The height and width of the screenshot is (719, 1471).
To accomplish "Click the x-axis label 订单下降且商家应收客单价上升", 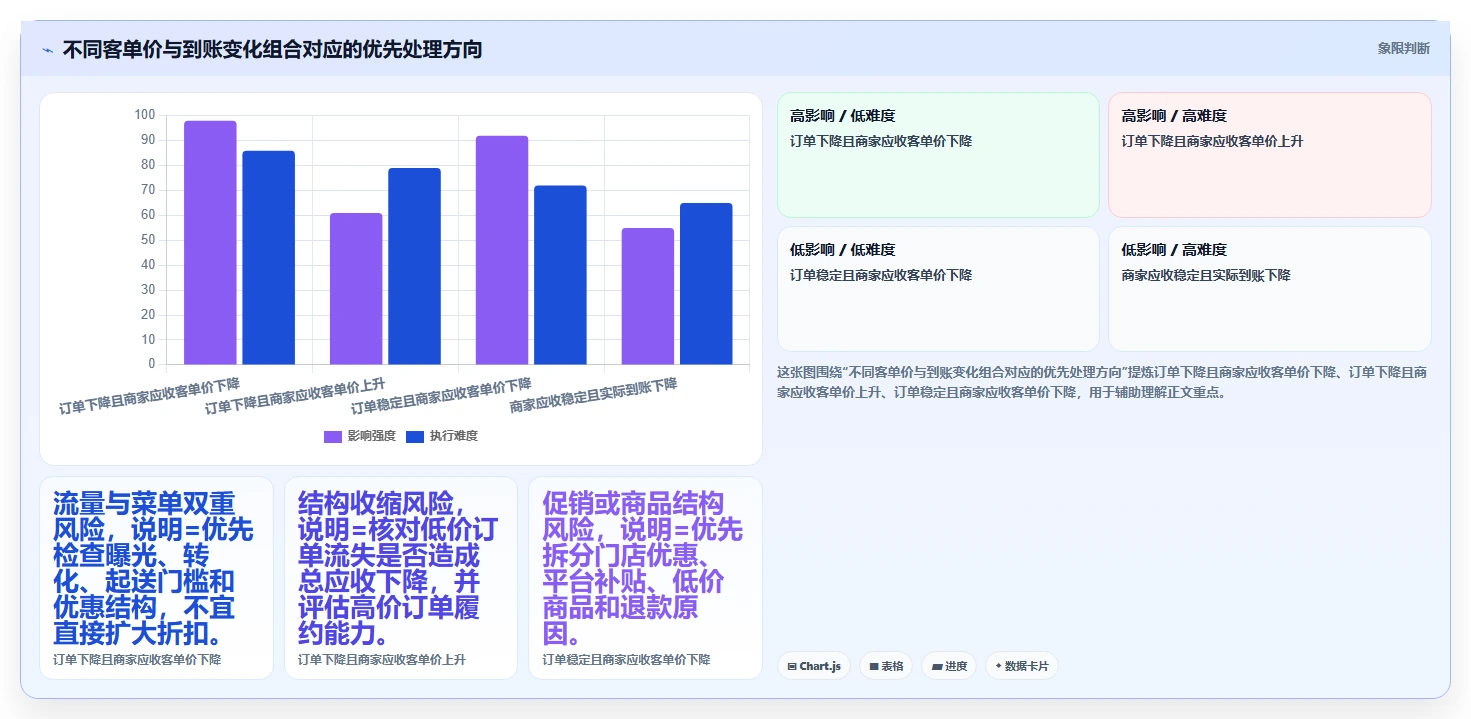I will (x=295, y=396).
